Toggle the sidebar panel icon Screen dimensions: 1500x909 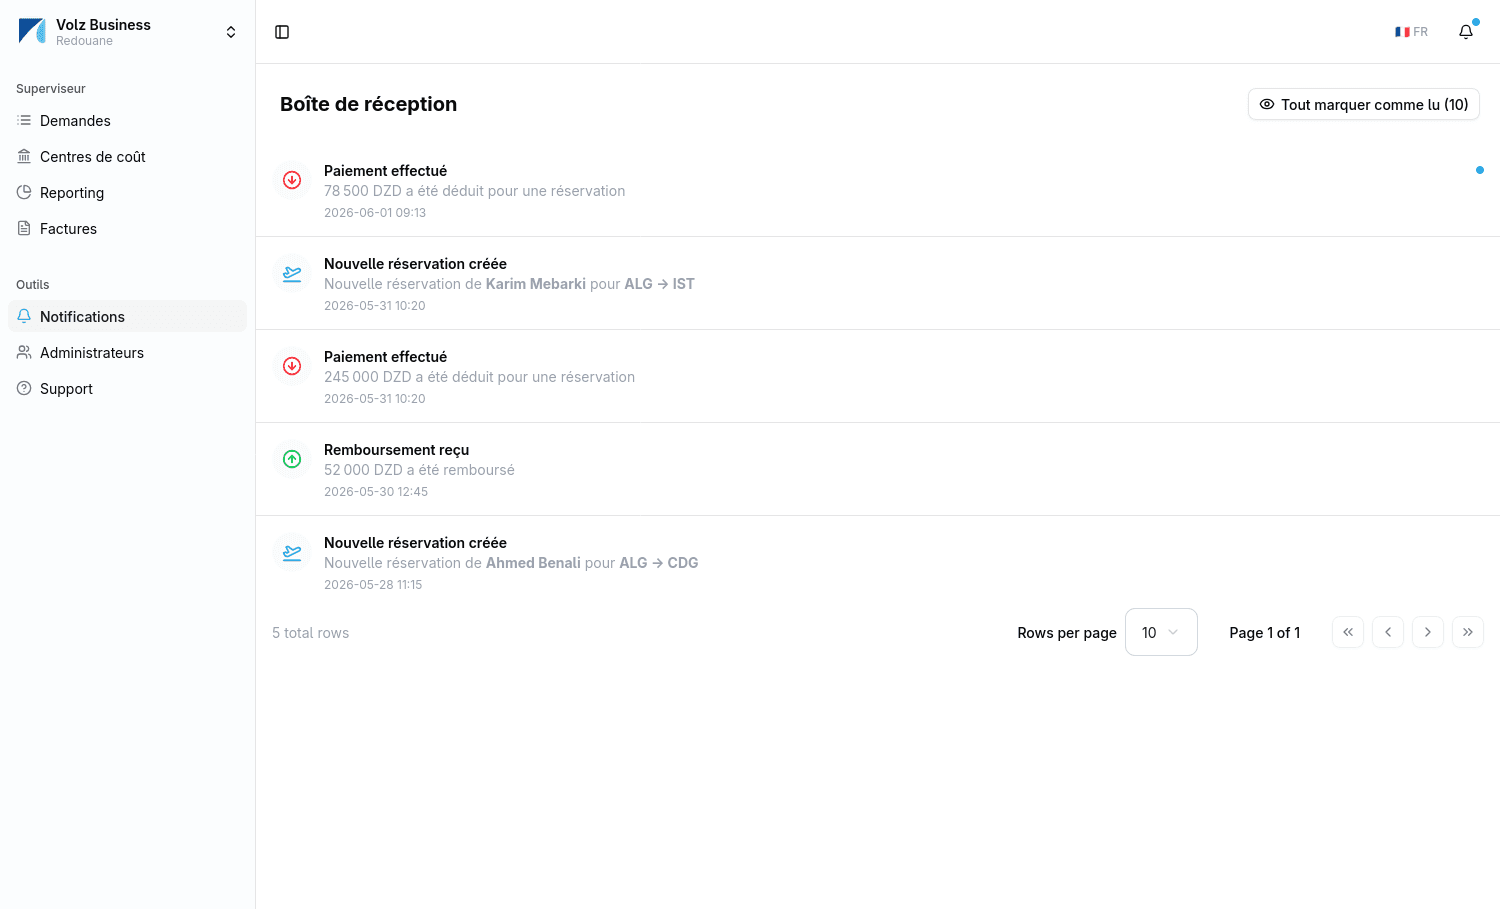click(x=282, y=32)
